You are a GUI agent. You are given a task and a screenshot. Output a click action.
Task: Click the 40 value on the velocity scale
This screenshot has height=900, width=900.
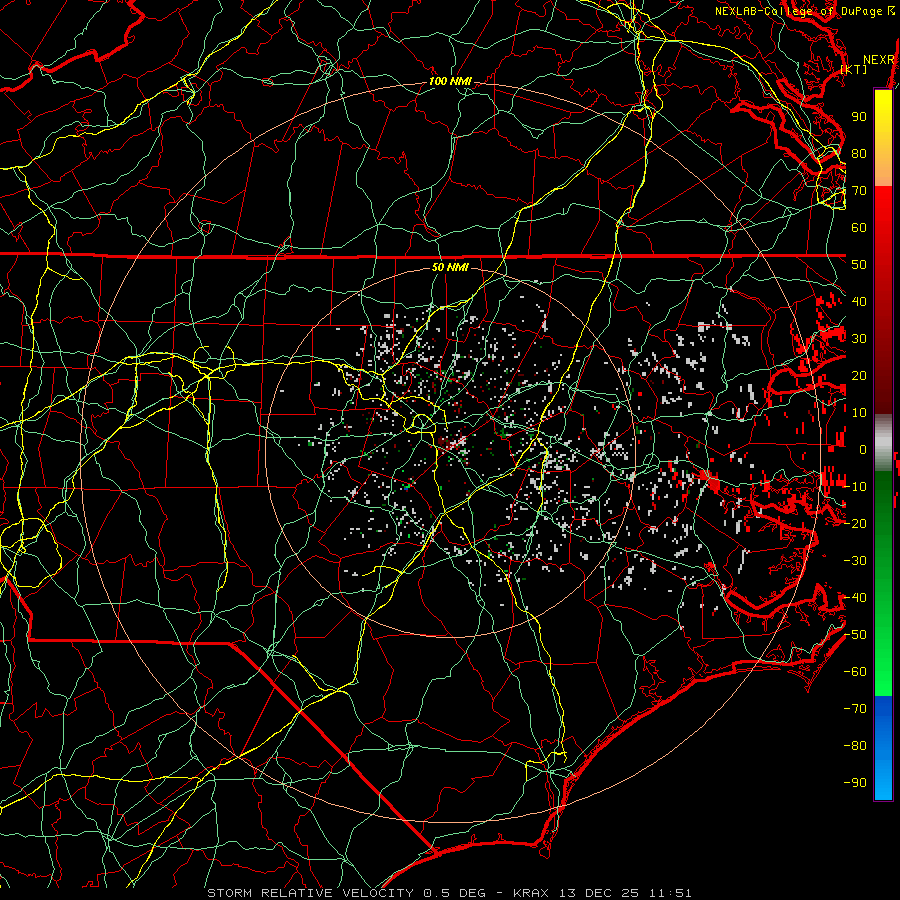tap(859, 302)
